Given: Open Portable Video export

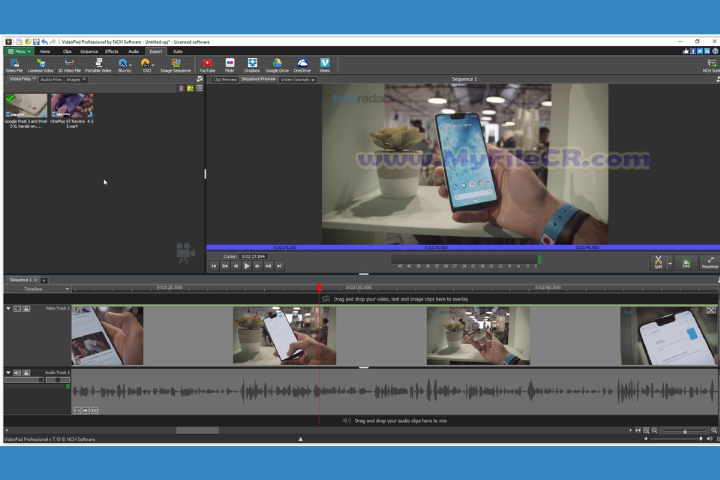Looking at the screenshot, I should coord(98,65).
